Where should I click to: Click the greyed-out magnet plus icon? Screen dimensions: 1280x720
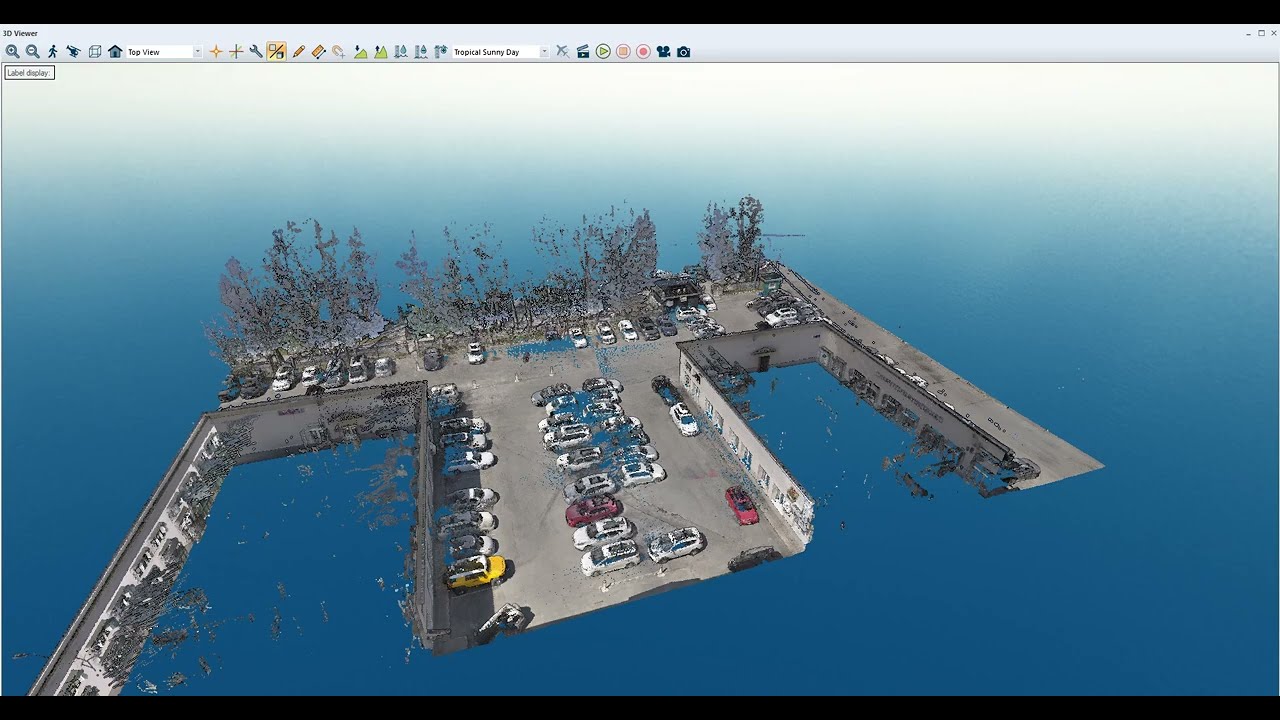pyautogui.click(x=339, y=52)
